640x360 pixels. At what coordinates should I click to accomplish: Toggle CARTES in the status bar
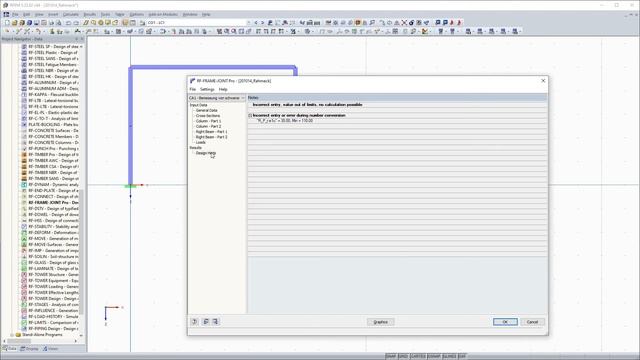(x=418, y=356)
